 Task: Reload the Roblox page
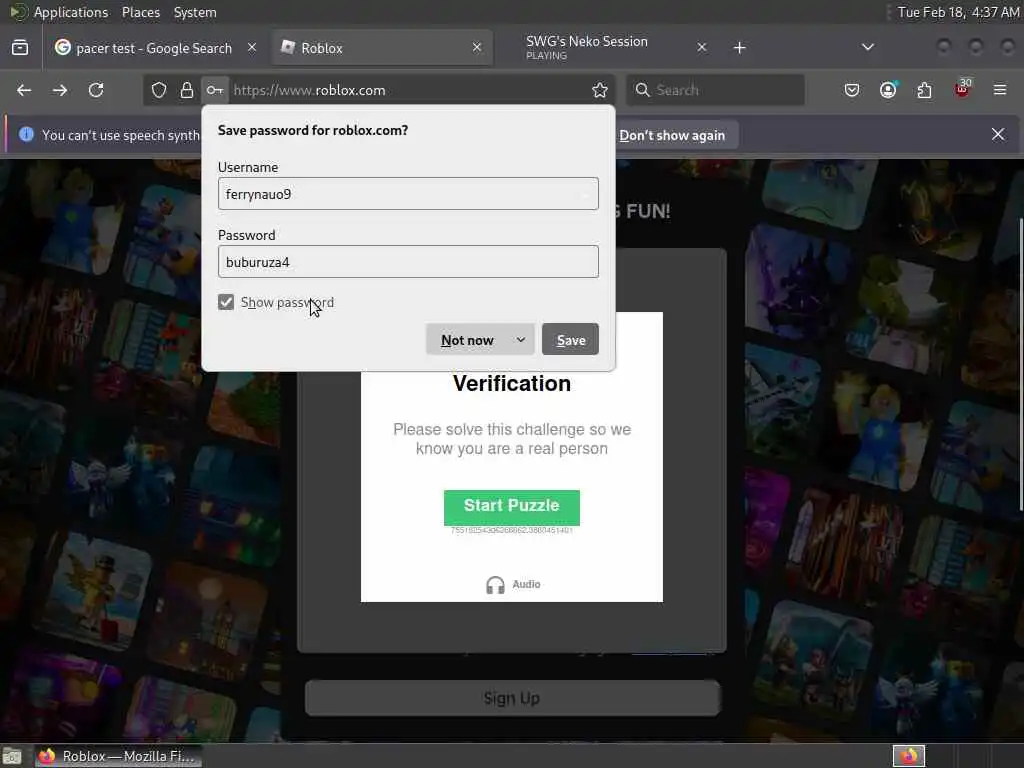tap(96, 90)
